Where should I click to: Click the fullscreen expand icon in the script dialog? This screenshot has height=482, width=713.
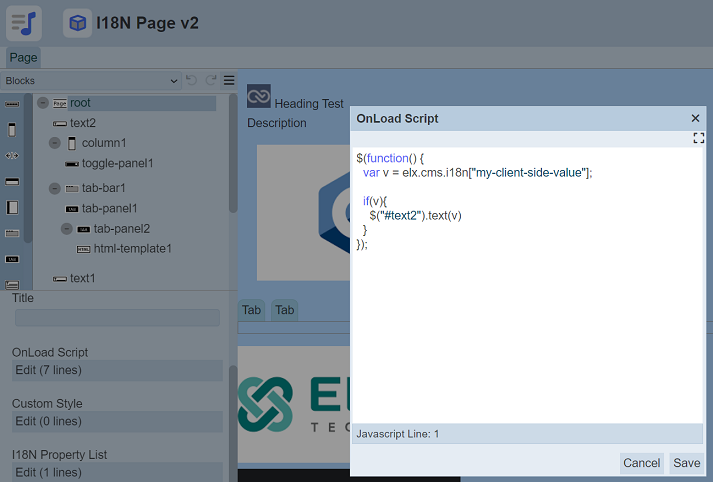click(x=699, y=139)
